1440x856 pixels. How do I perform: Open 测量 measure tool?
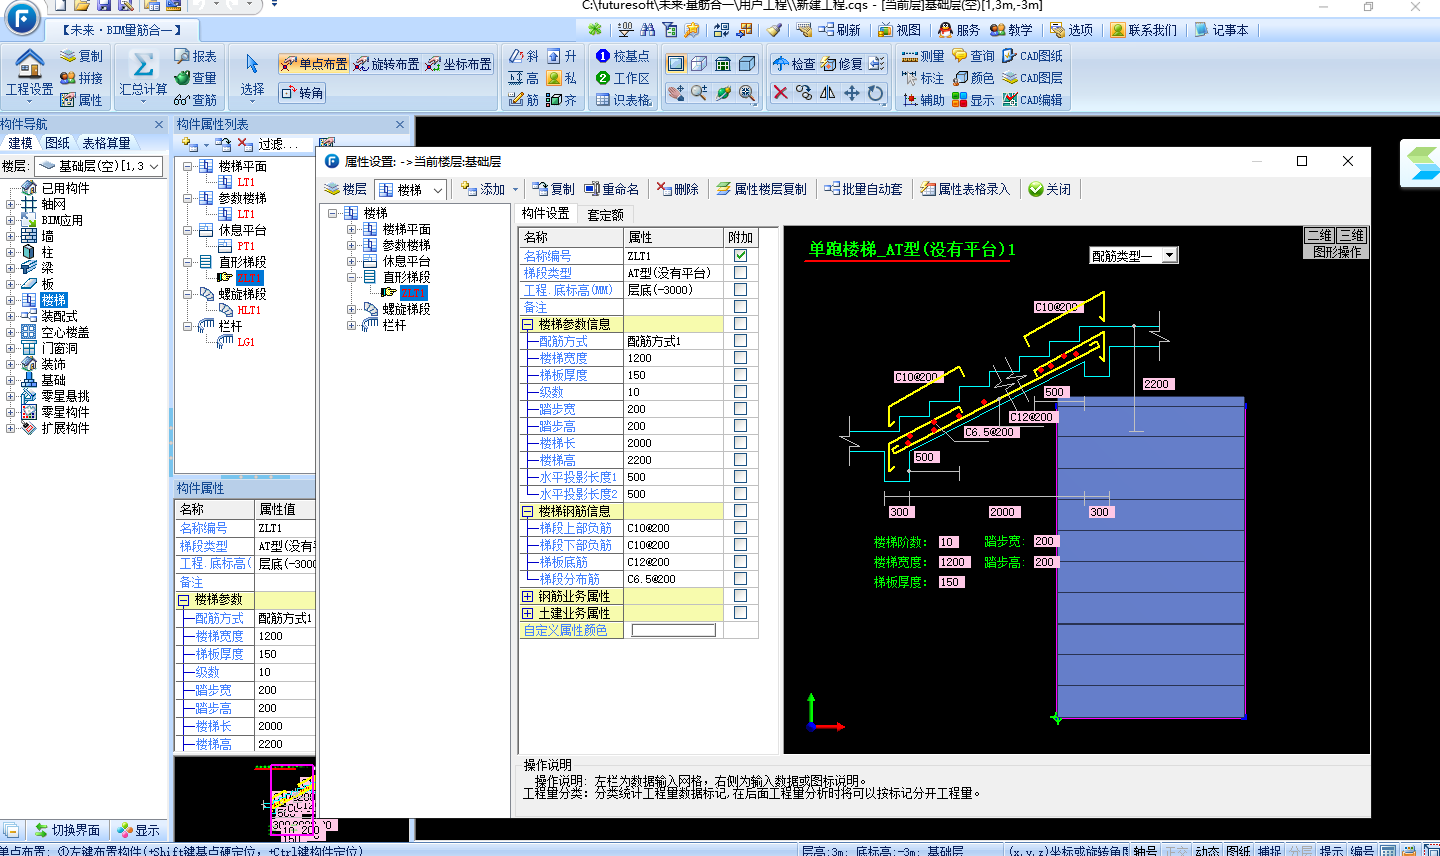[923, 56]
